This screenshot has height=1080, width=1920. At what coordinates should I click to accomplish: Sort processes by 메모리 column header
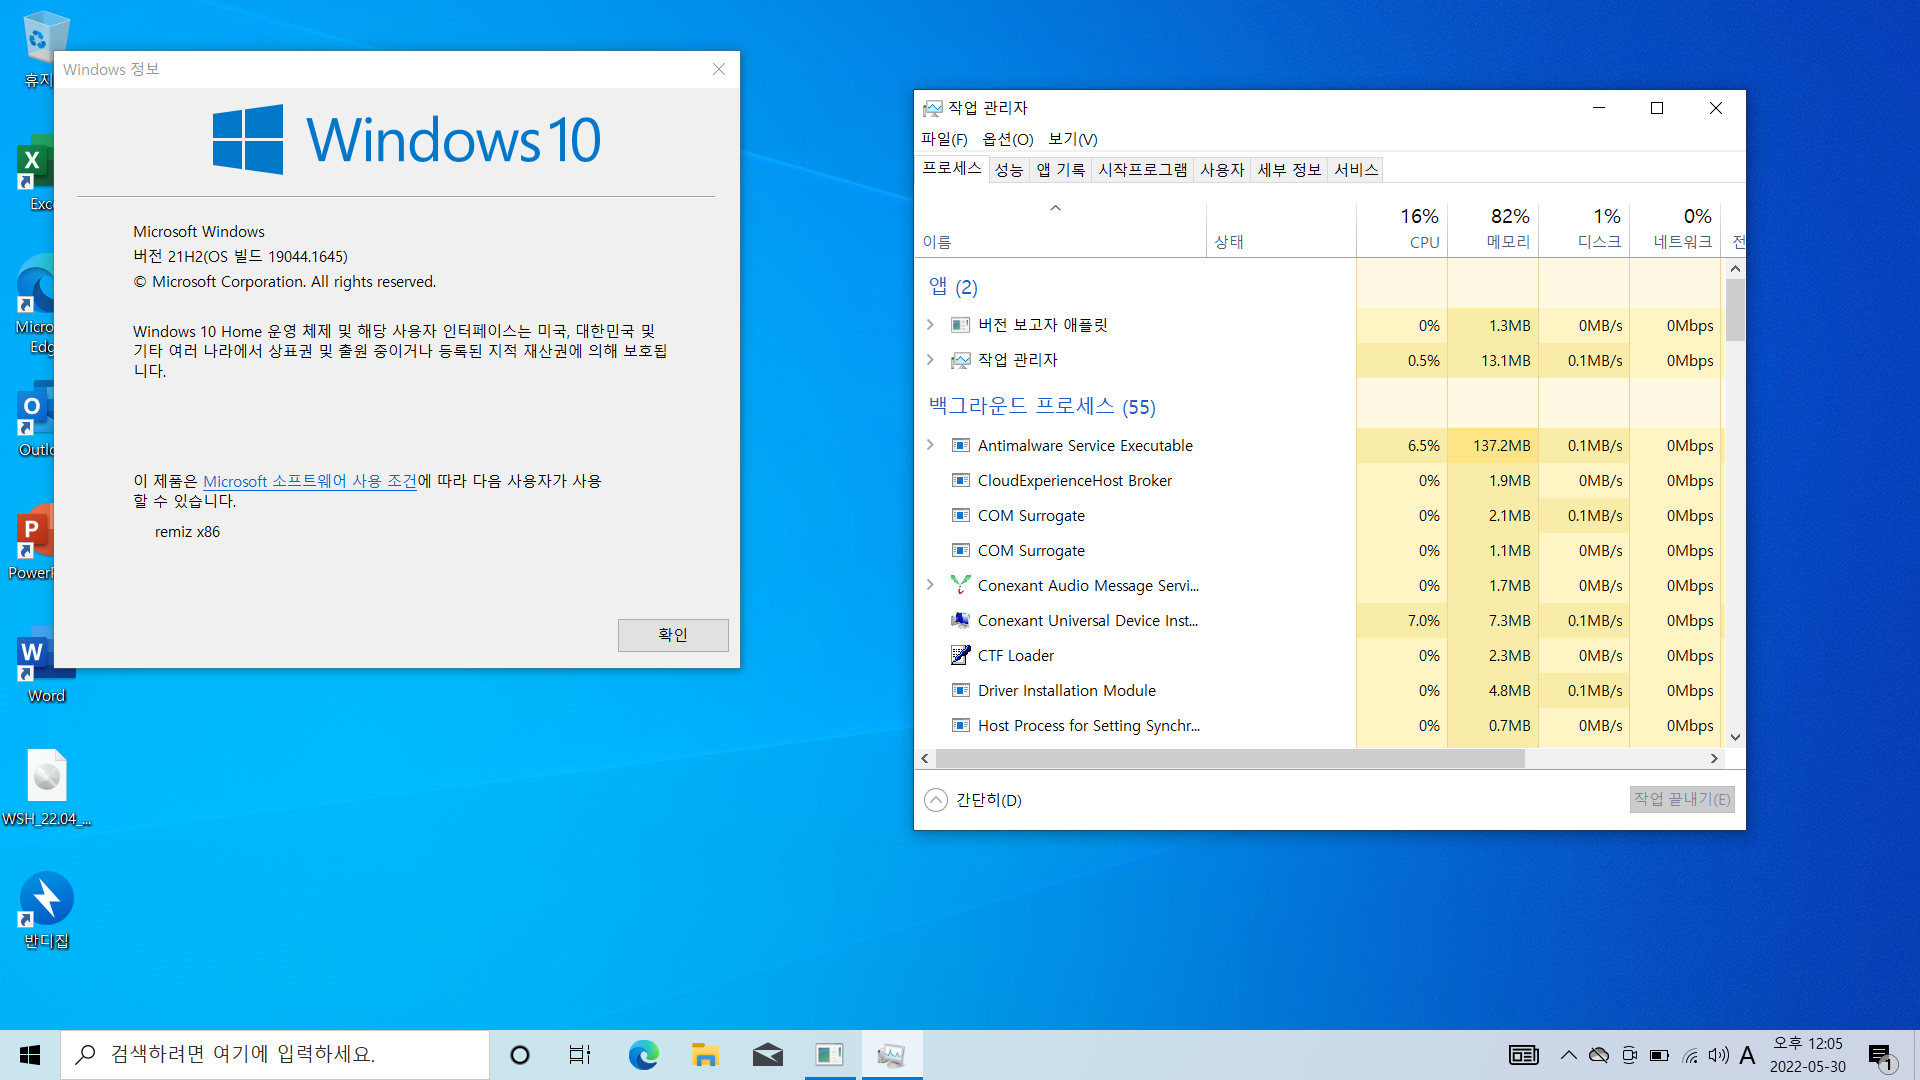click(1493, 230)
